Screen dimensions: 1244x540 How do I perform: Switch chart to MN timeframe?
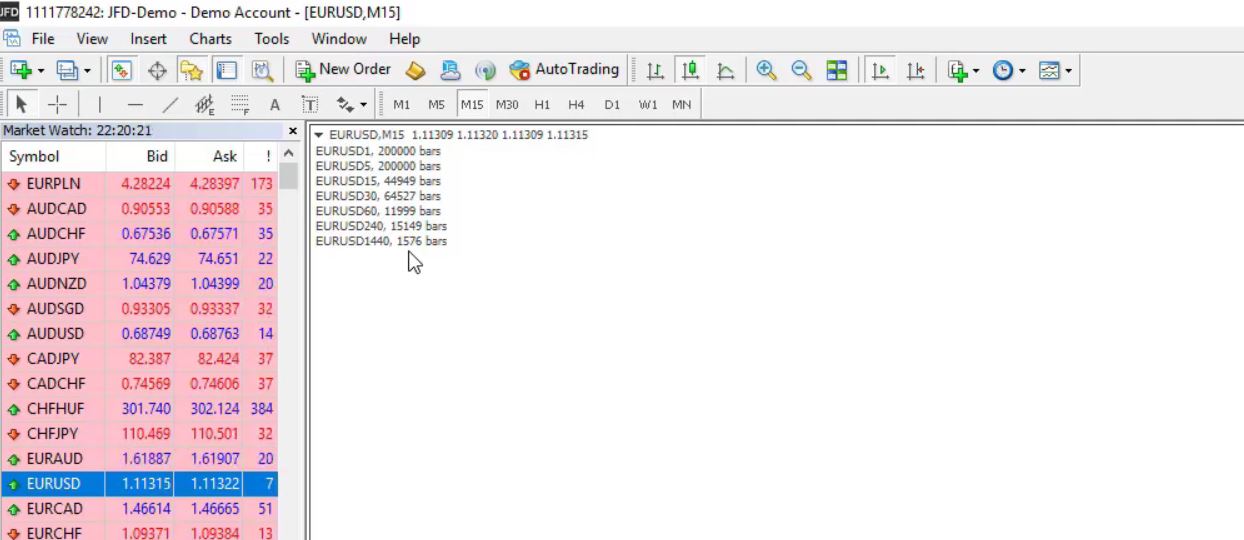pyautogui.click(x=681, y=104)
